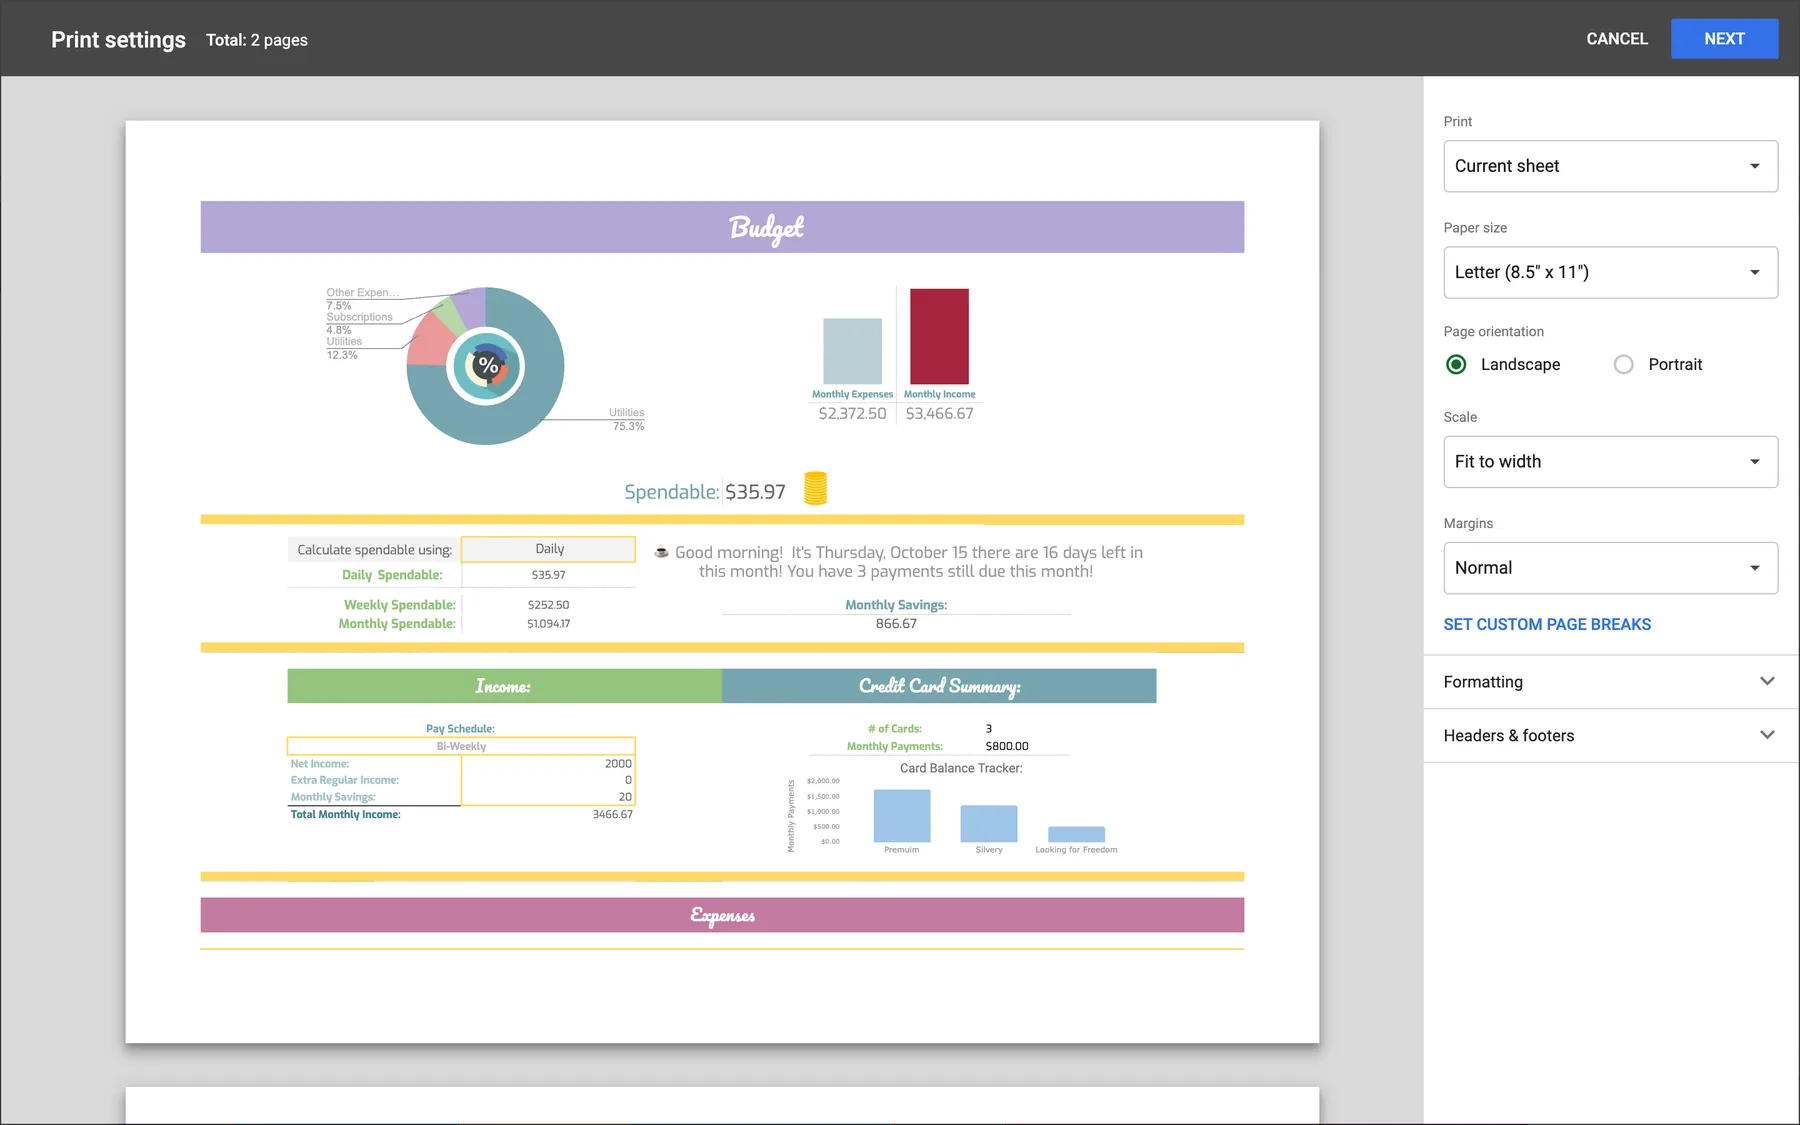The width and height of the screenshot is (1800, 1125).
Task: Click the Daily spendable selector cell
Action: [549, 549]
